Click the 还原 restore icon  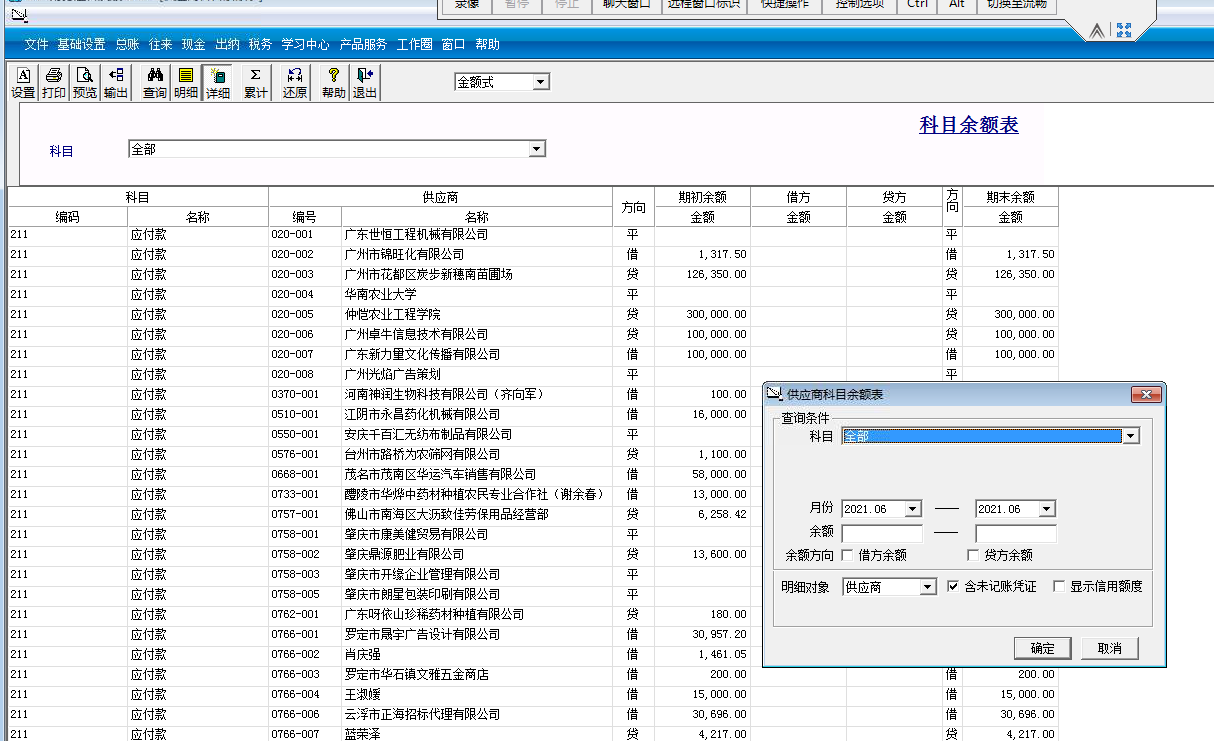(295, 83)
